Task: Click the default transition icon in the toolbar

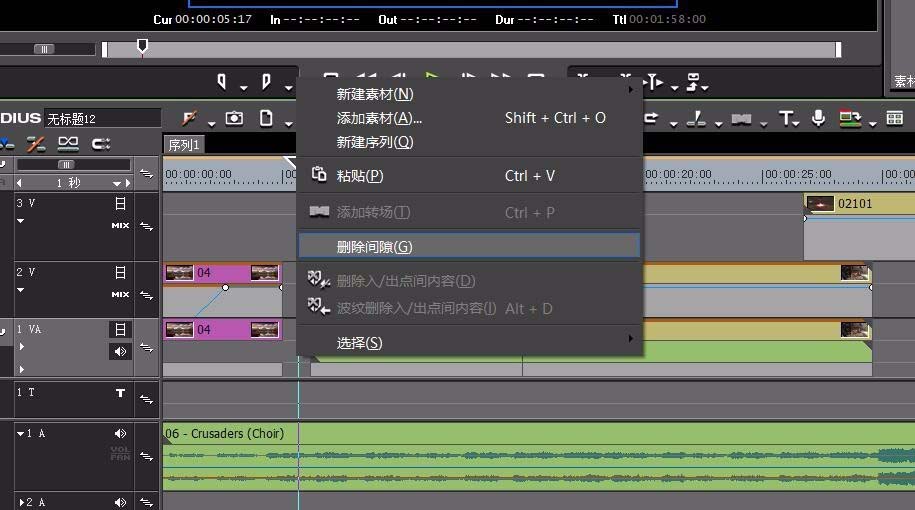Action: [x=742, y=119]
